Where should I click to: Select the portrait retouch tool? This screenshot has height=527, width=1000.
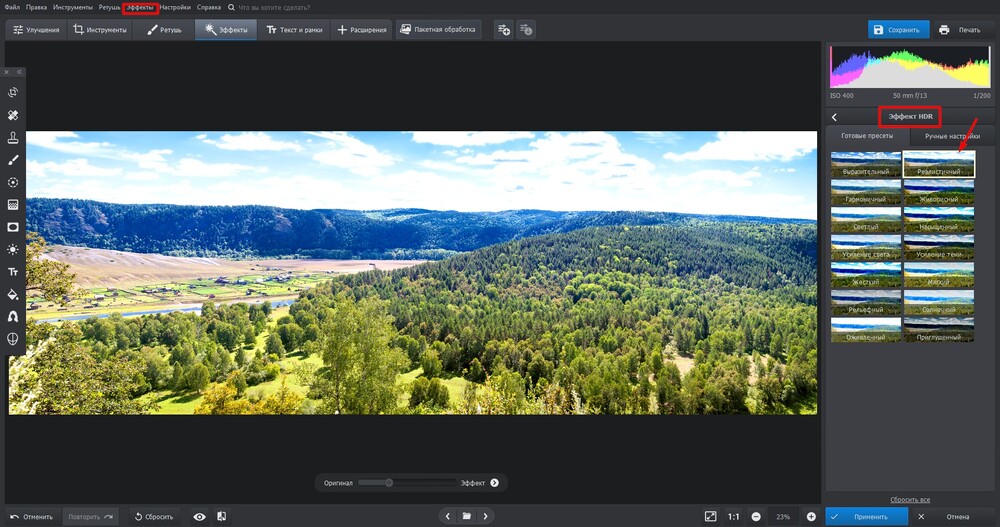13,316
